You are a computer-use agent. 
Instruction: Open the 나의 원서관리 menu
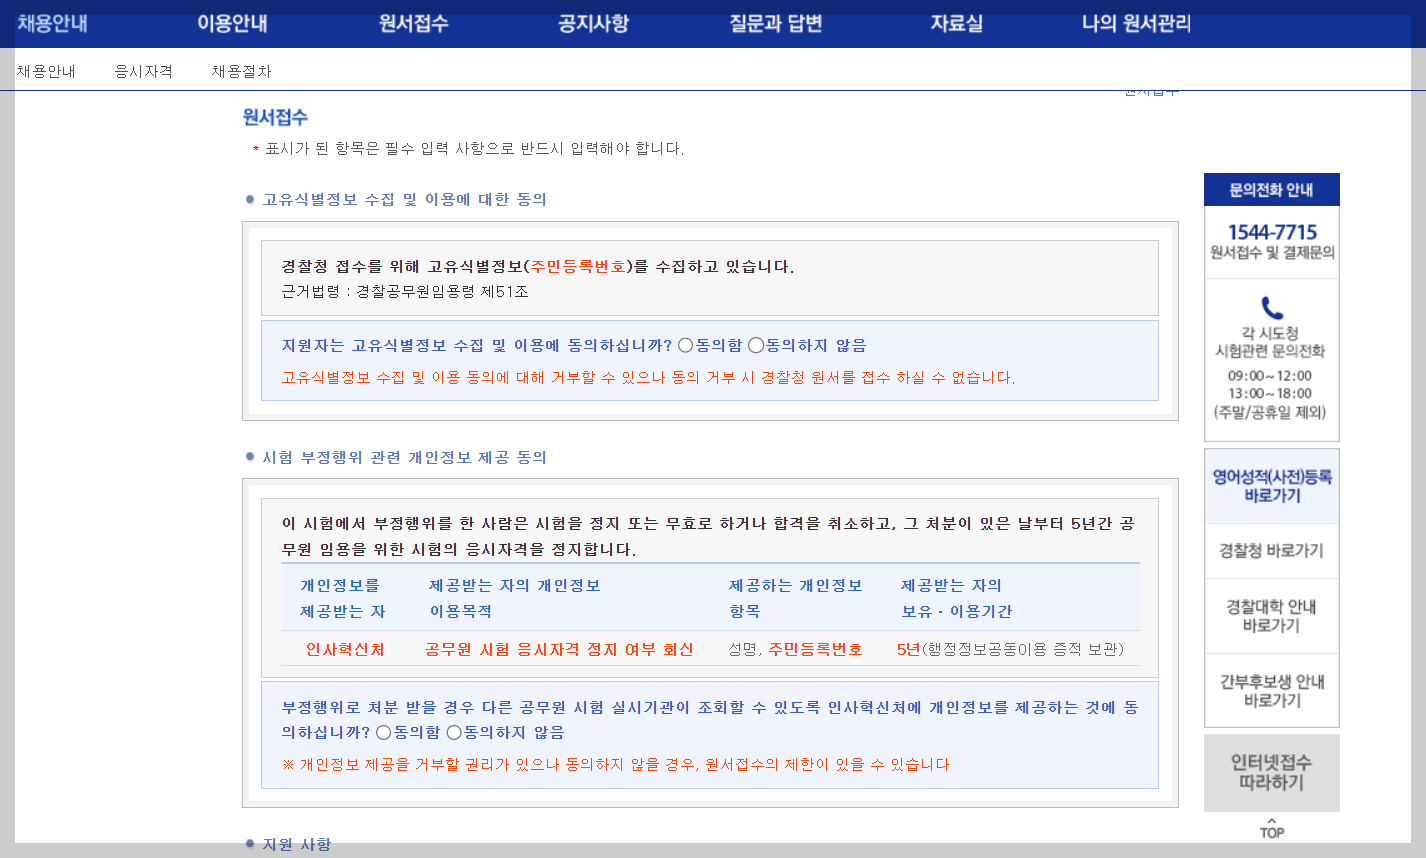(x=1133, y=25)
